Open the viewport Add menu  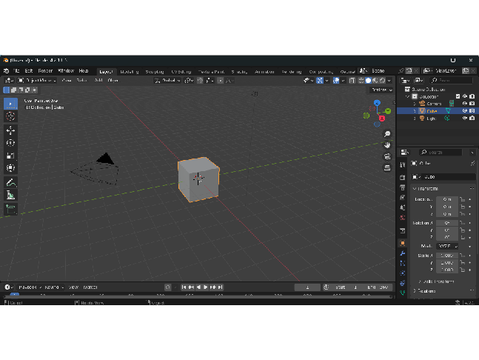[x=98, y=80]
